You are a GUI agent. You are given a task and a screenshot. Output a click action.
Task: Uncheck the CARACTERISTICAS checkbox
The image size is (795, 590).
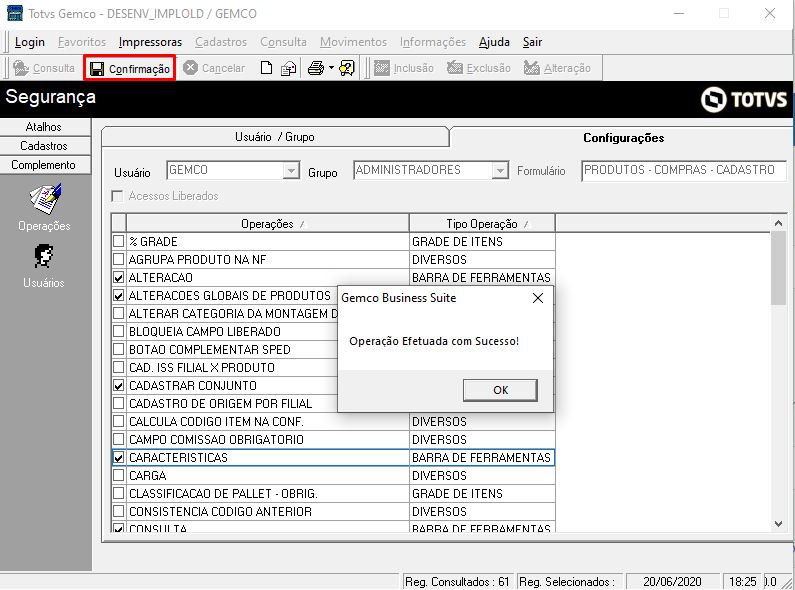pyautogui.click(x=119, y=458)
